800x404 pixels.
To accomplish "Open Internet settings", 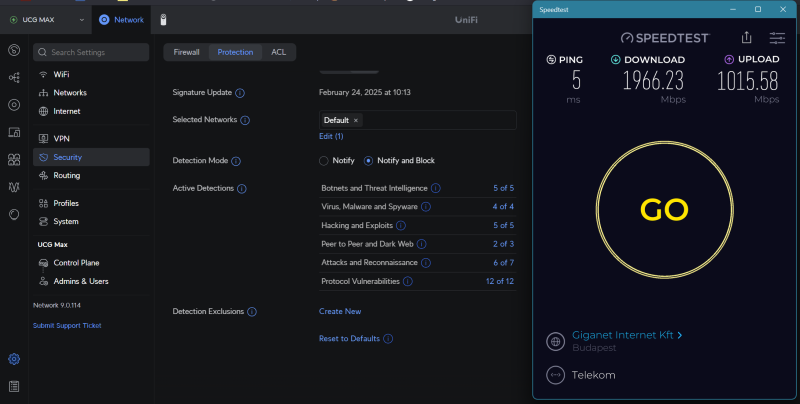I will click(x=91, y=111).
